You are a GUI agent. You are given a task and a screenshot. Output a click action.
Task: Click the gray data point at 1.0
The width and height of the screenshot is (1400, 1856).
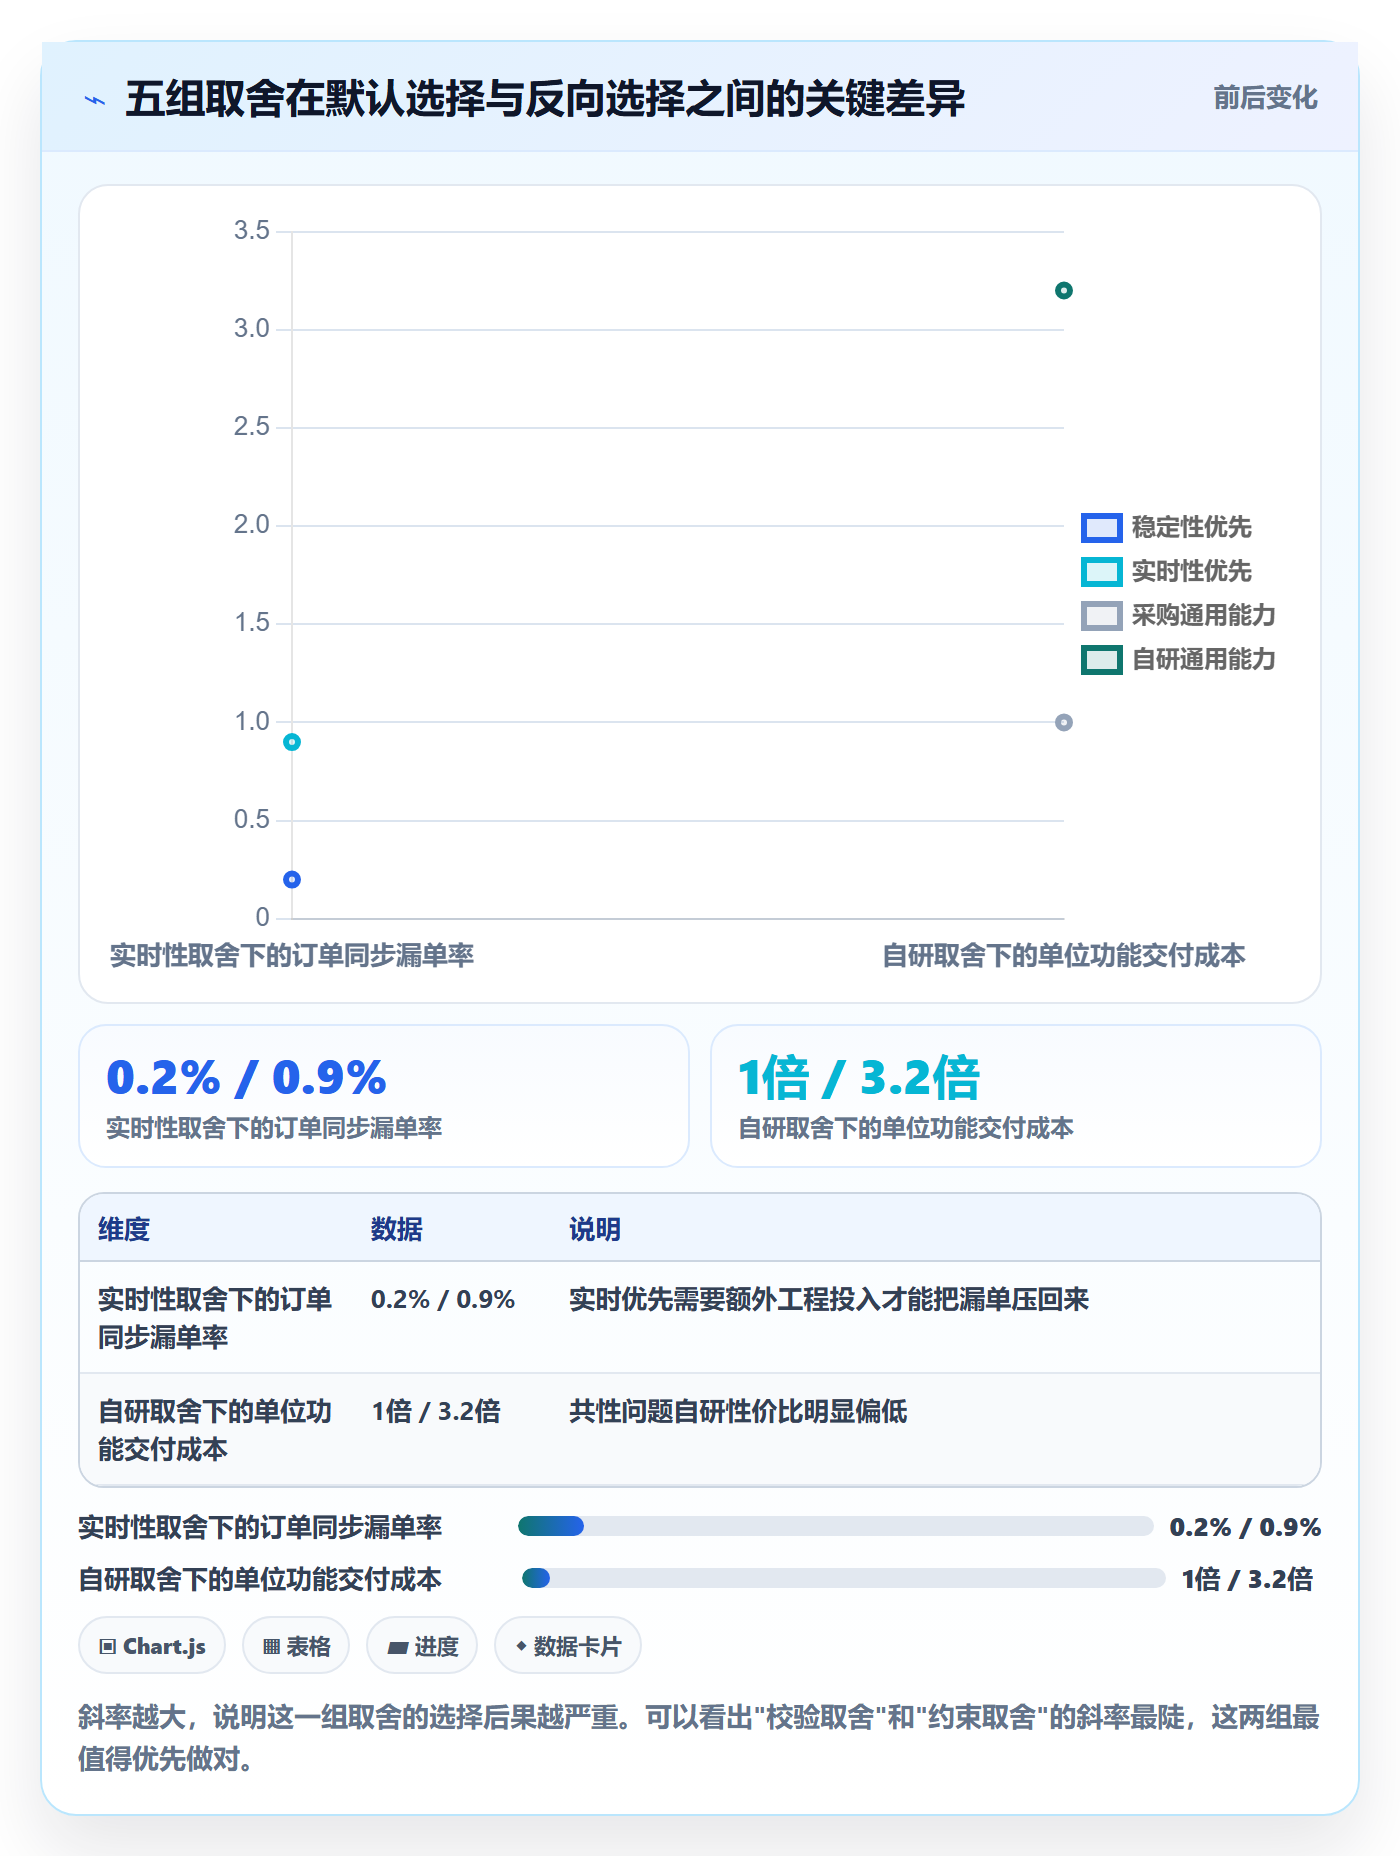[x=1064, y=722]
